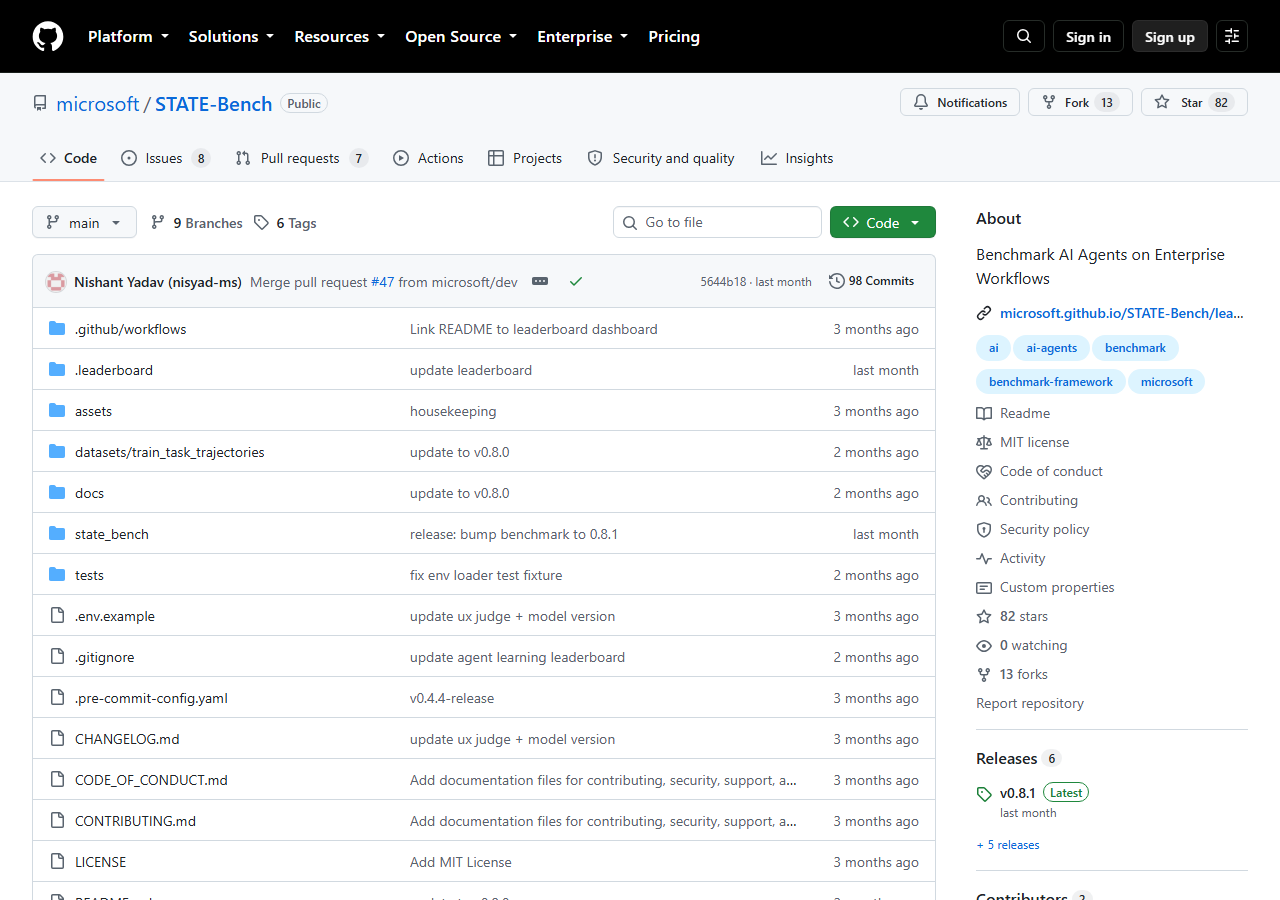Open the microsoft owner link
The height and width of the screenshot is (900, 1280).
(x=98, y=104)
